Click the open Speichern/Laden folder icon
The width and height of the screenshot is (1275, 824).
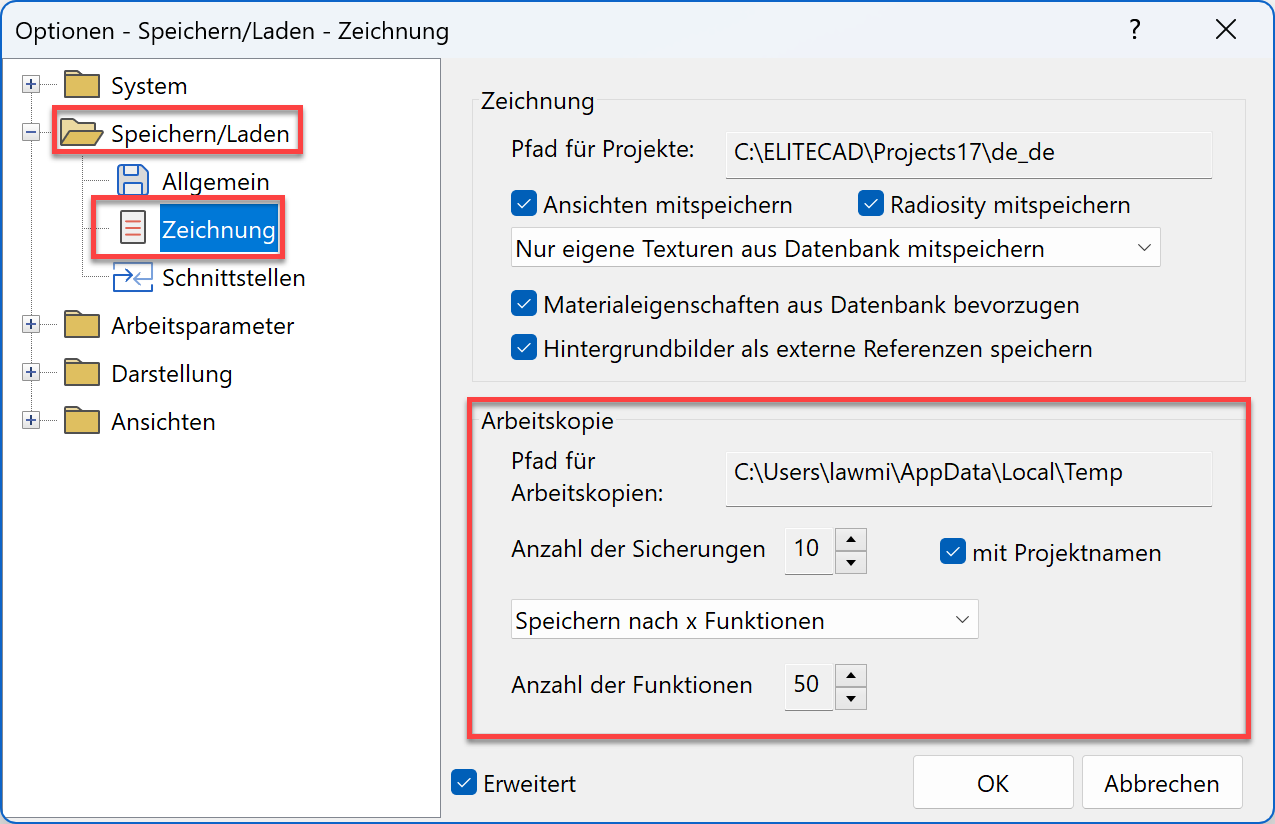82,133
